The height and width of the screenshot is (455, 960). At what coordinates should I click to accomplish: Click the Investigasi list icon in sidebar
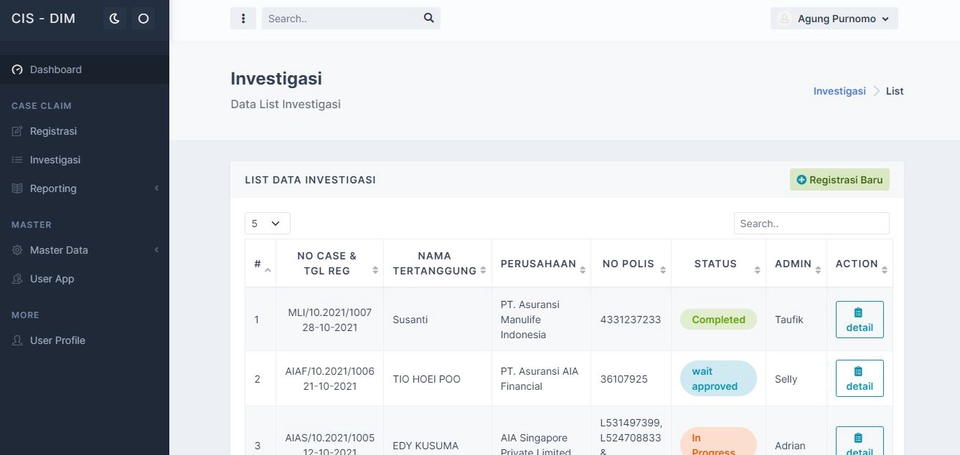17,160
